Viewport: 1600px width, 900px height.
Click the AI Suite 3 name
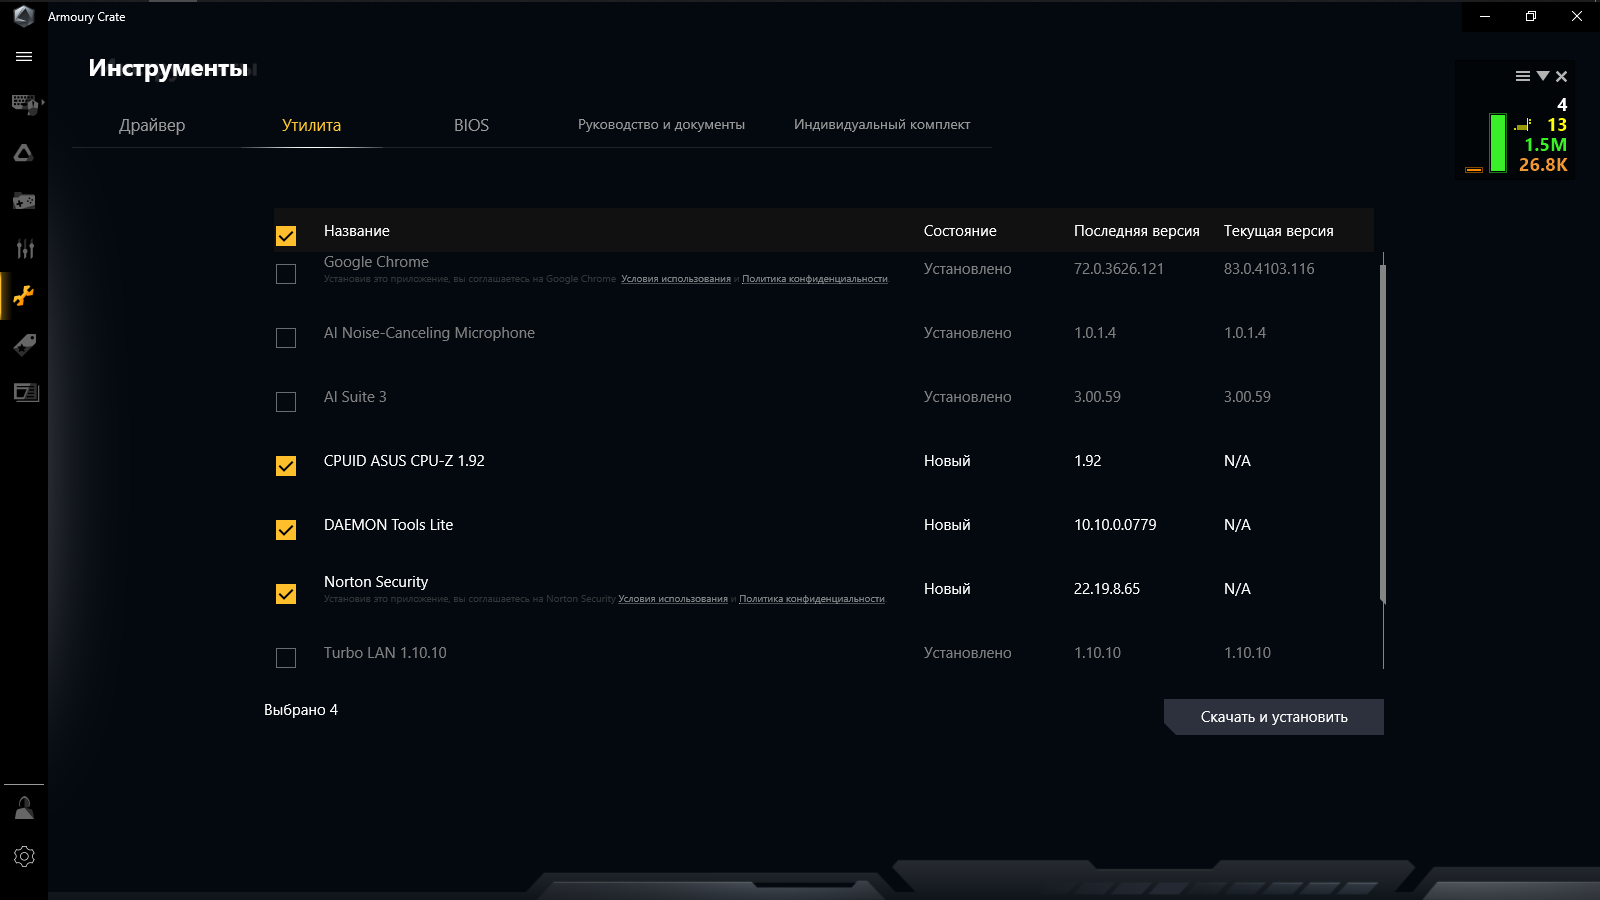(x=355, y=397)
